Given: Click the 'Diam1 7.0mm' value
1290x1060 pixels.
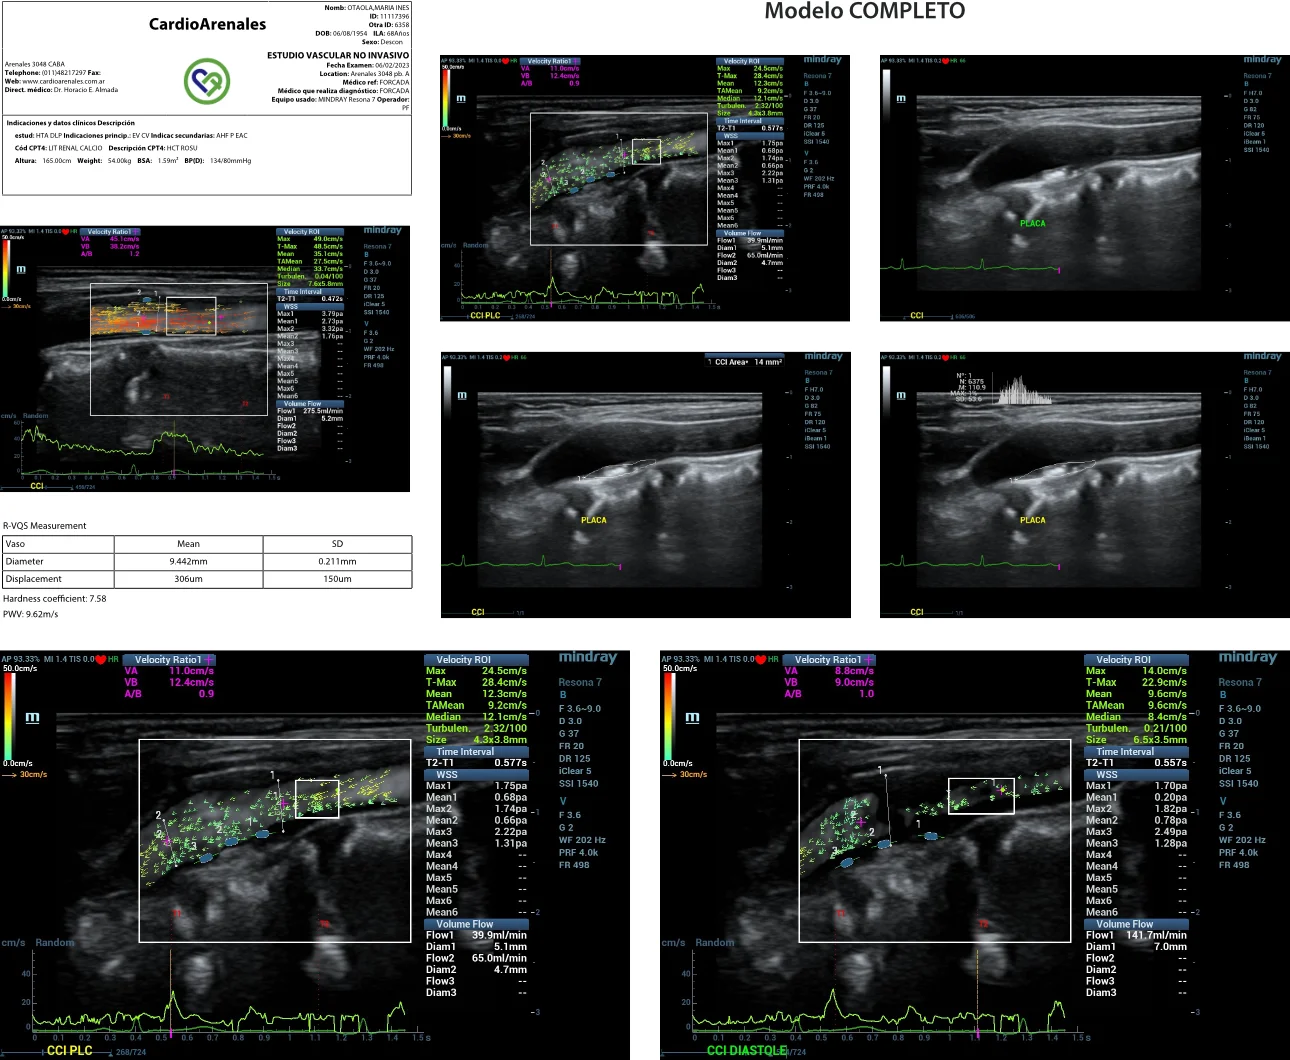Looking at the screenshot, I should (x=1136, y=947).
